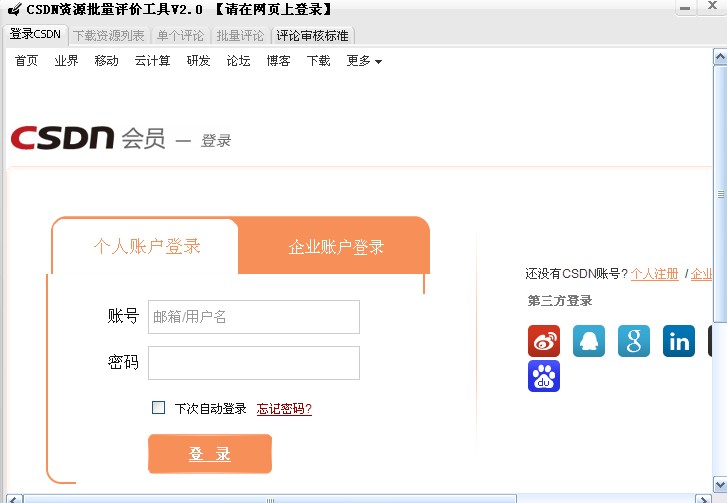
Task: Select the 个人账户登录 tab
Action: point(147,246)
